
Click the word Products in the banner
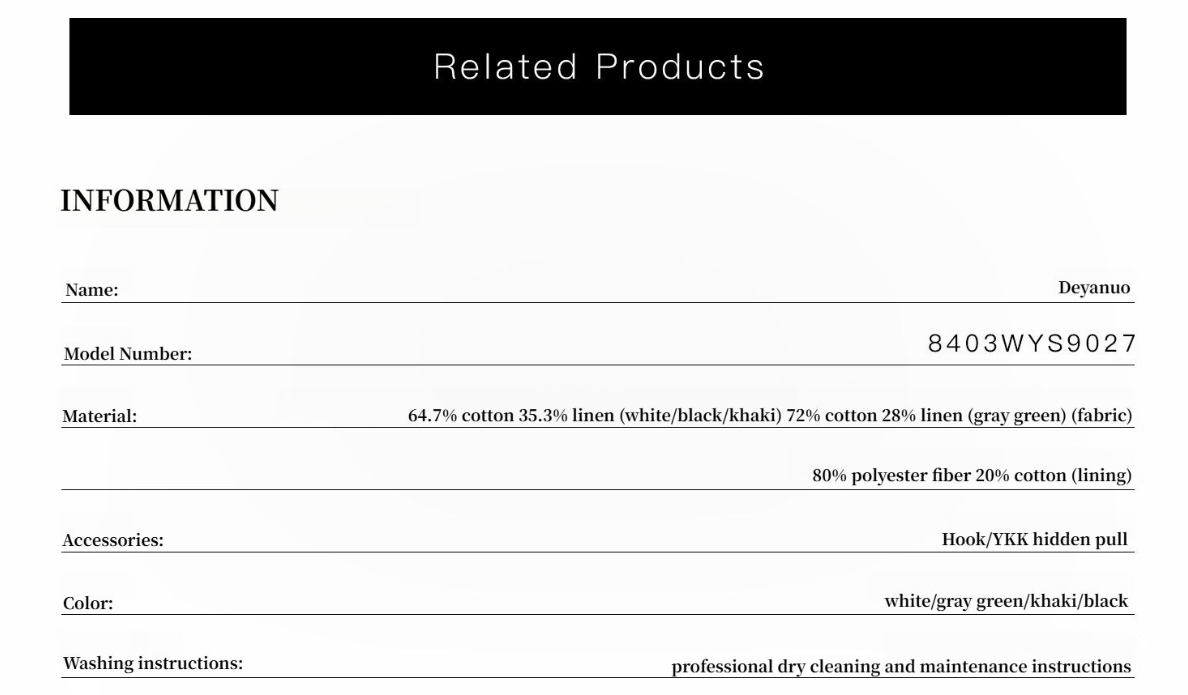[680, 66]
